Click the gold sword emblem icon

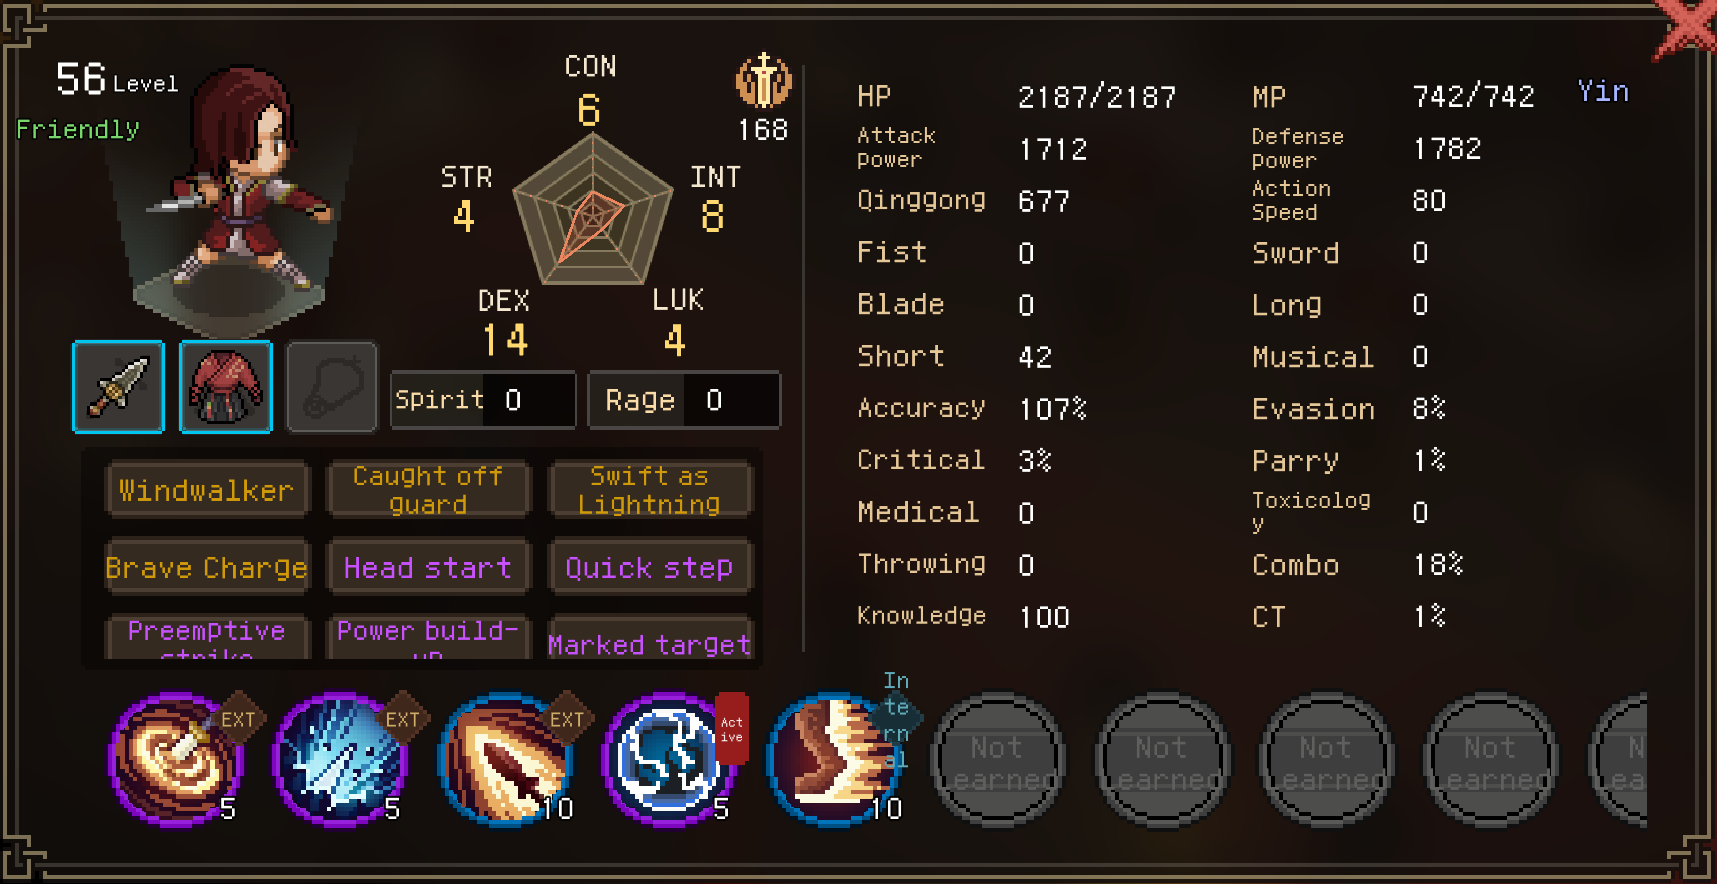pyautogui.click(x=764, y=81)
